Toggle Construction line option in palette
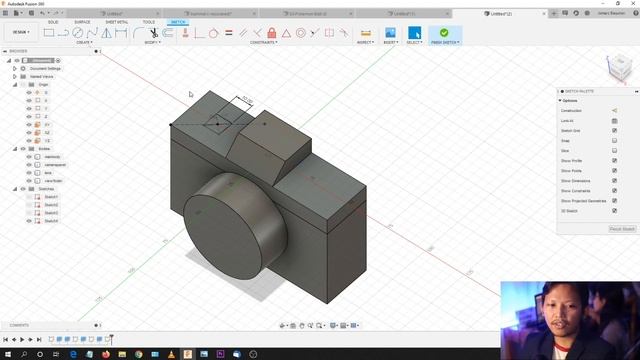The height and width of the screenshot is (360, 640). (614, 111)
